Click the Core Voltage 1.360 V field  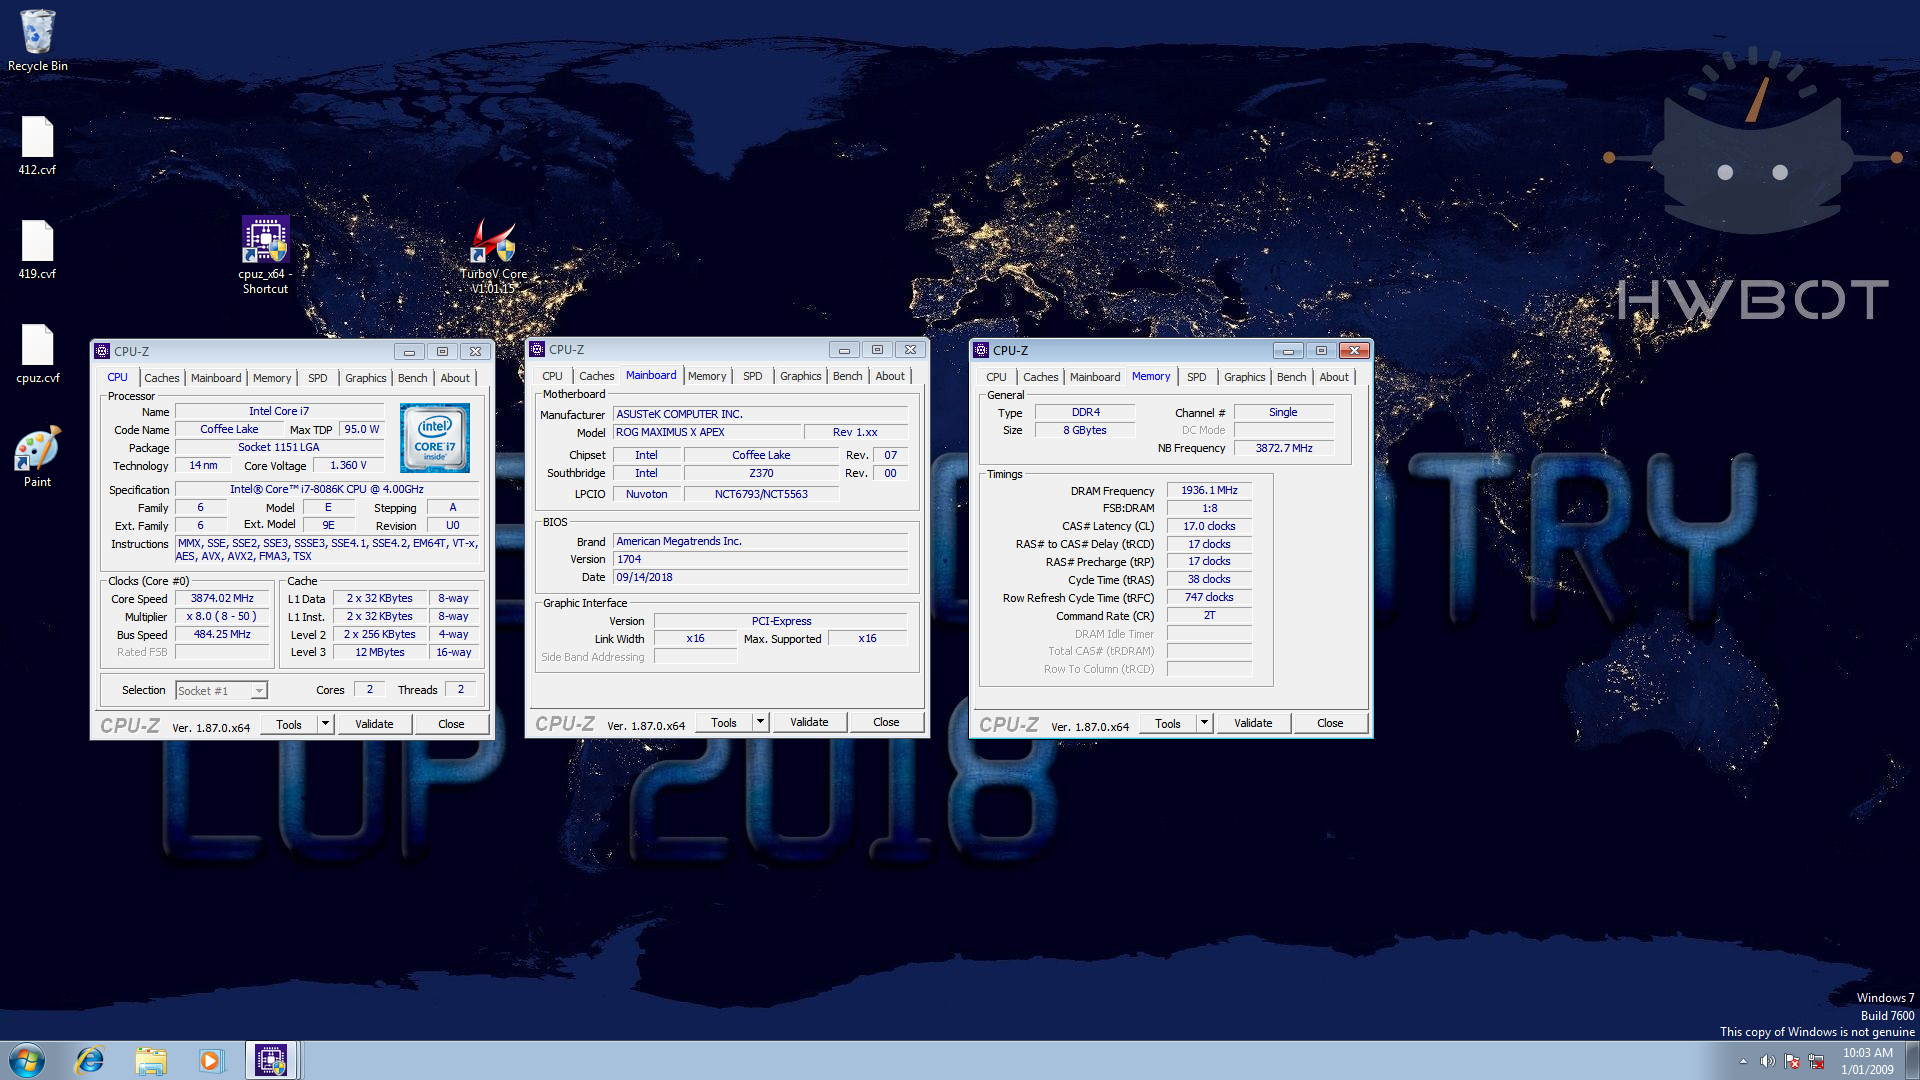coord(348,465)
